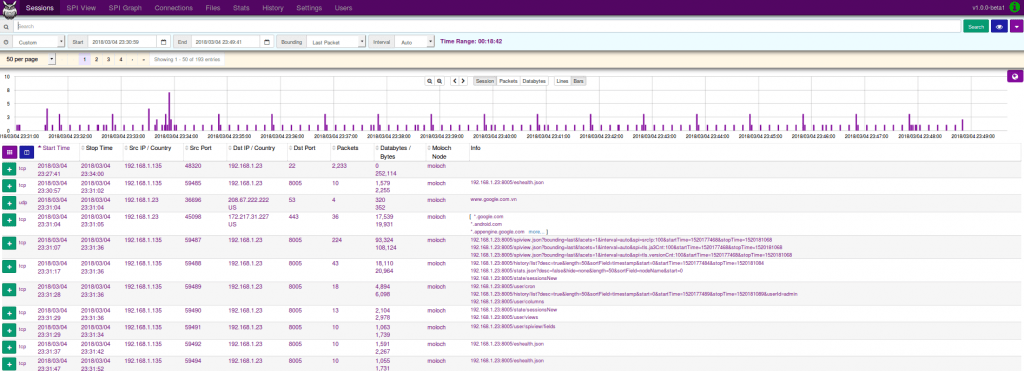
Task: Select Session graph type
Action: pos(485,81)
